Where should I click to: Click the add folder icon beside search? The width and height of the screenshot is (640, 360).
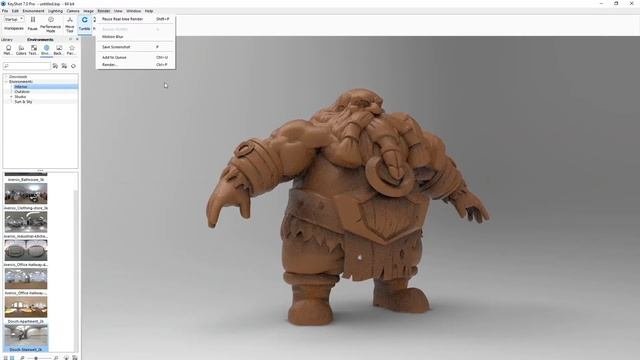tap(56, 66)
